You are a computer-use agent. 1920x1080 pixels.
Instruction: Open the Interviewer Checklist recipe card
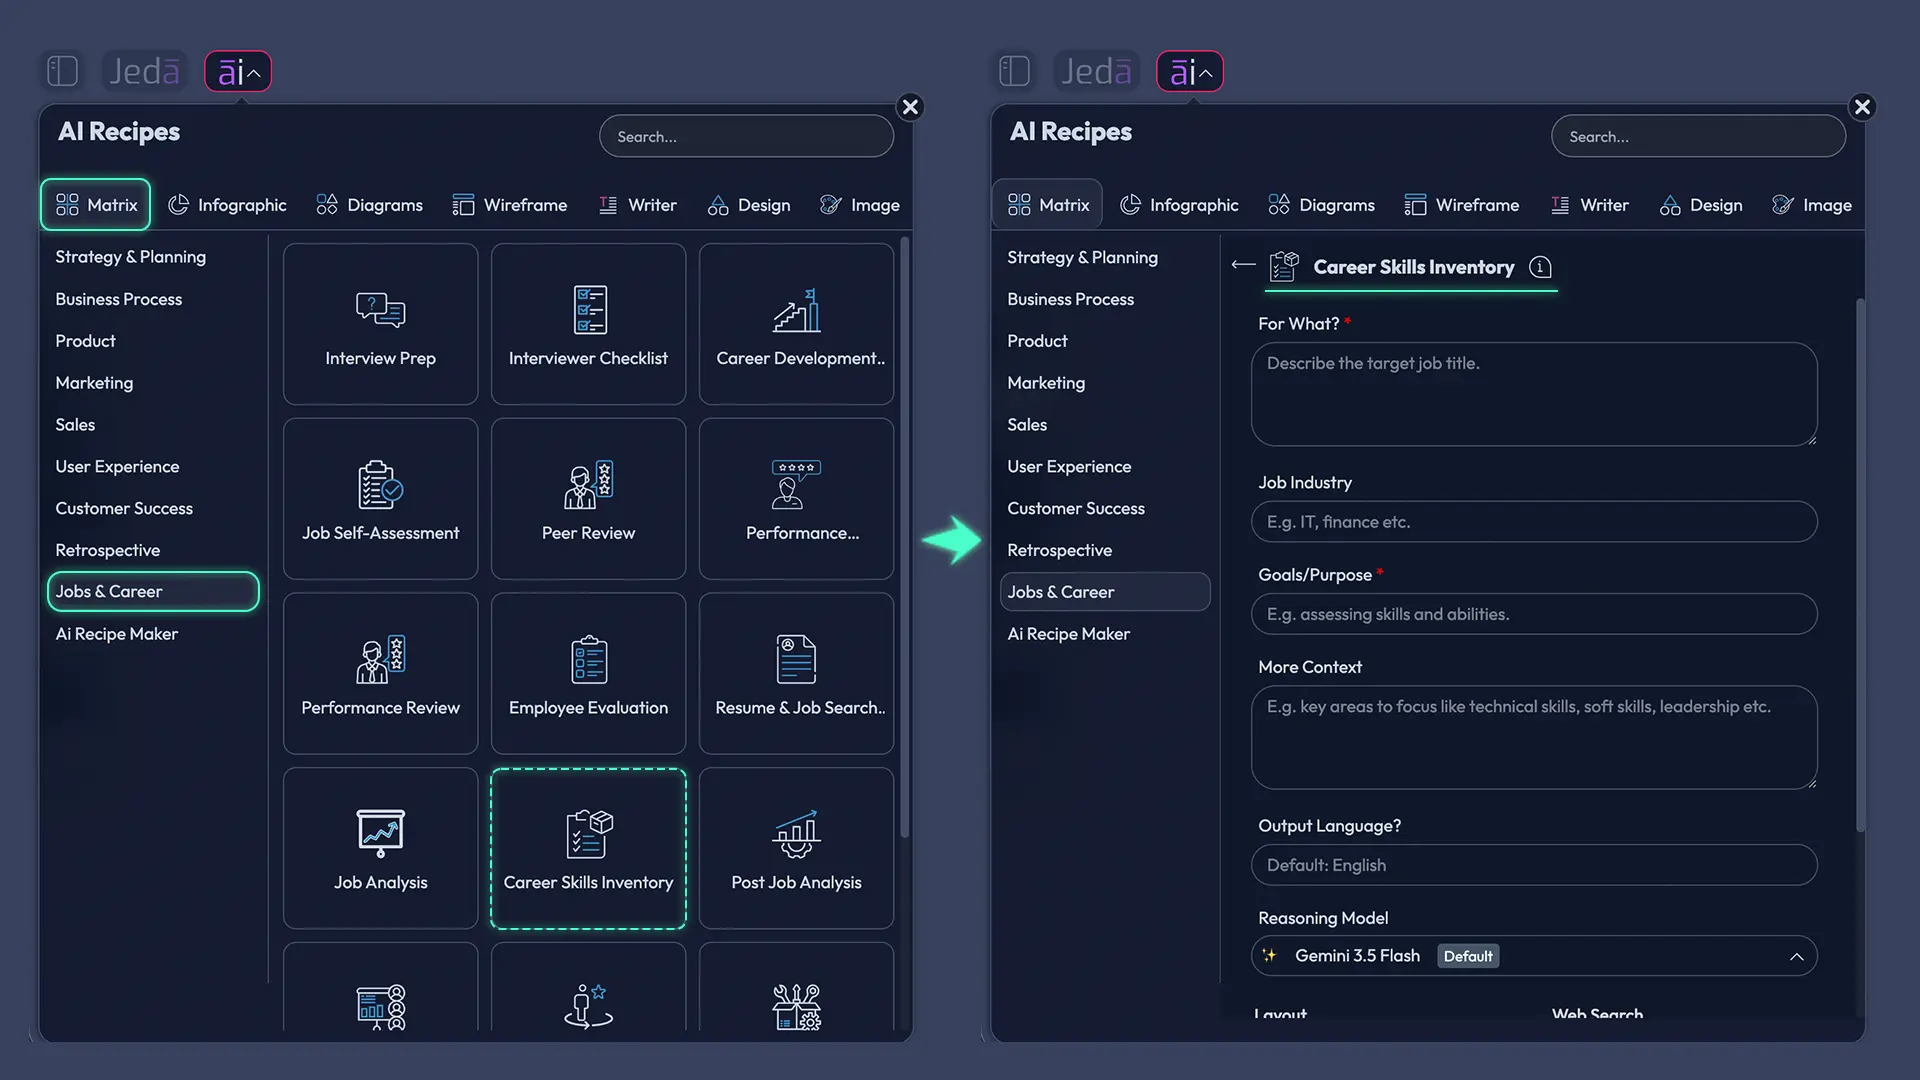tap(588, 324)
